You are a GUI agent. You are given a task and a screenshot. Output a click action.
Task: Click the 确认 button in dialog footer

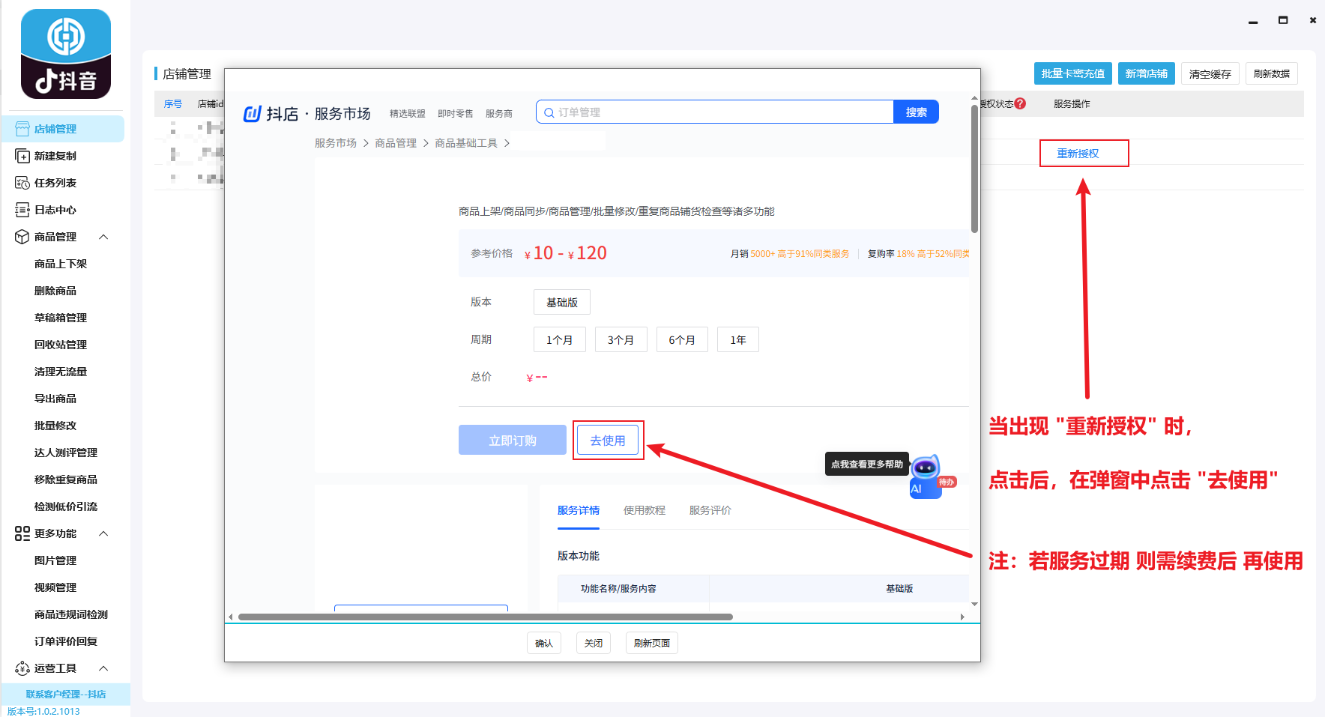click(544, 643)
